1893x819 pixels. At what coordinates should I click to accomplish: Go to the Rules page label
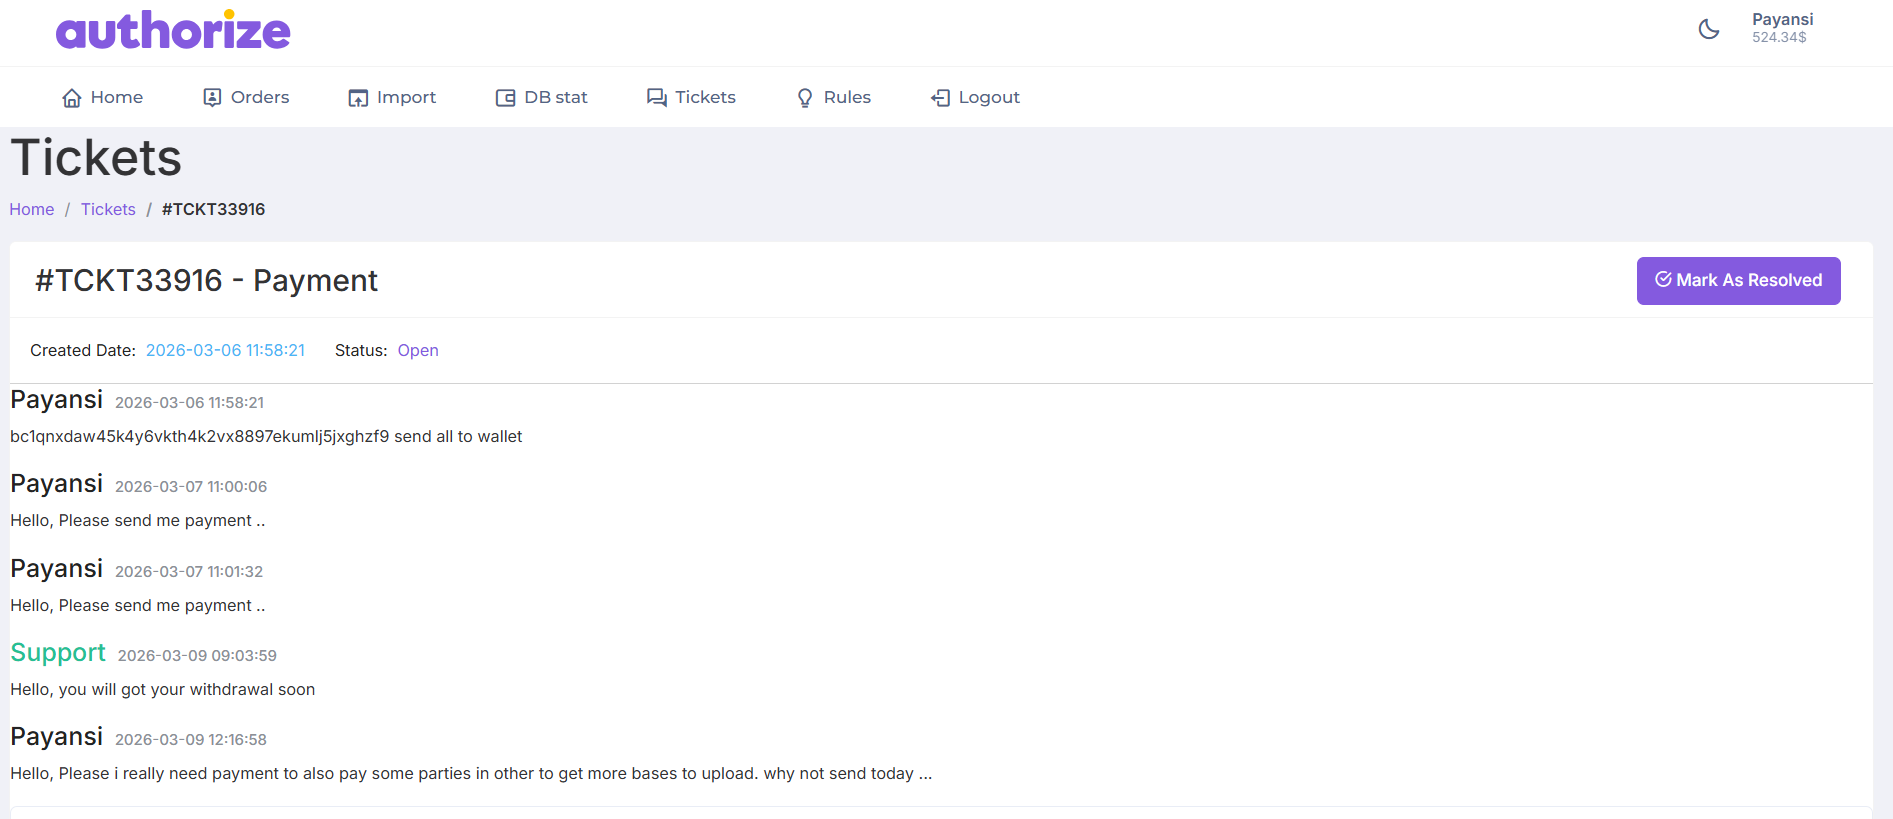pos(847,97)
